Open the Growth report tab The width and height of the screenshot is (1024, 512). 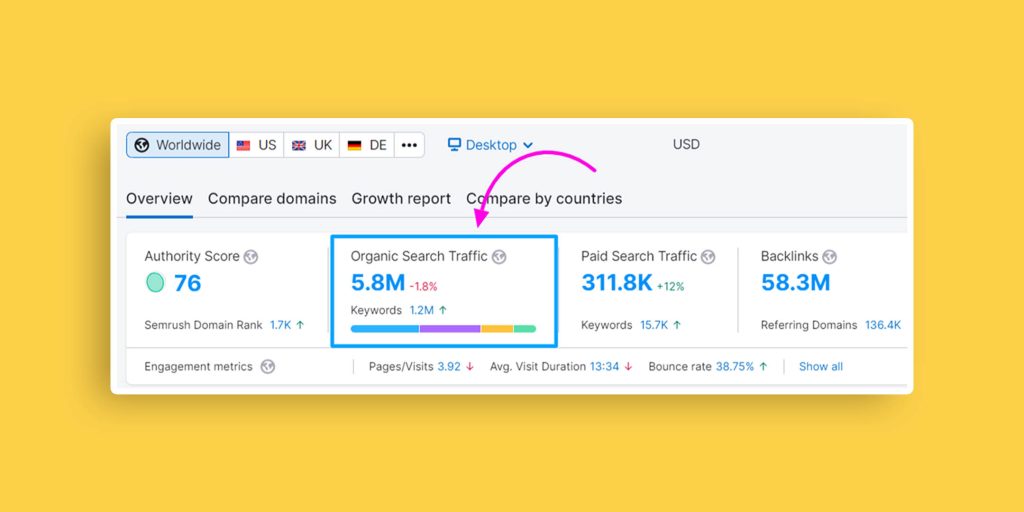pyautogui.click(x=401, y=199)
